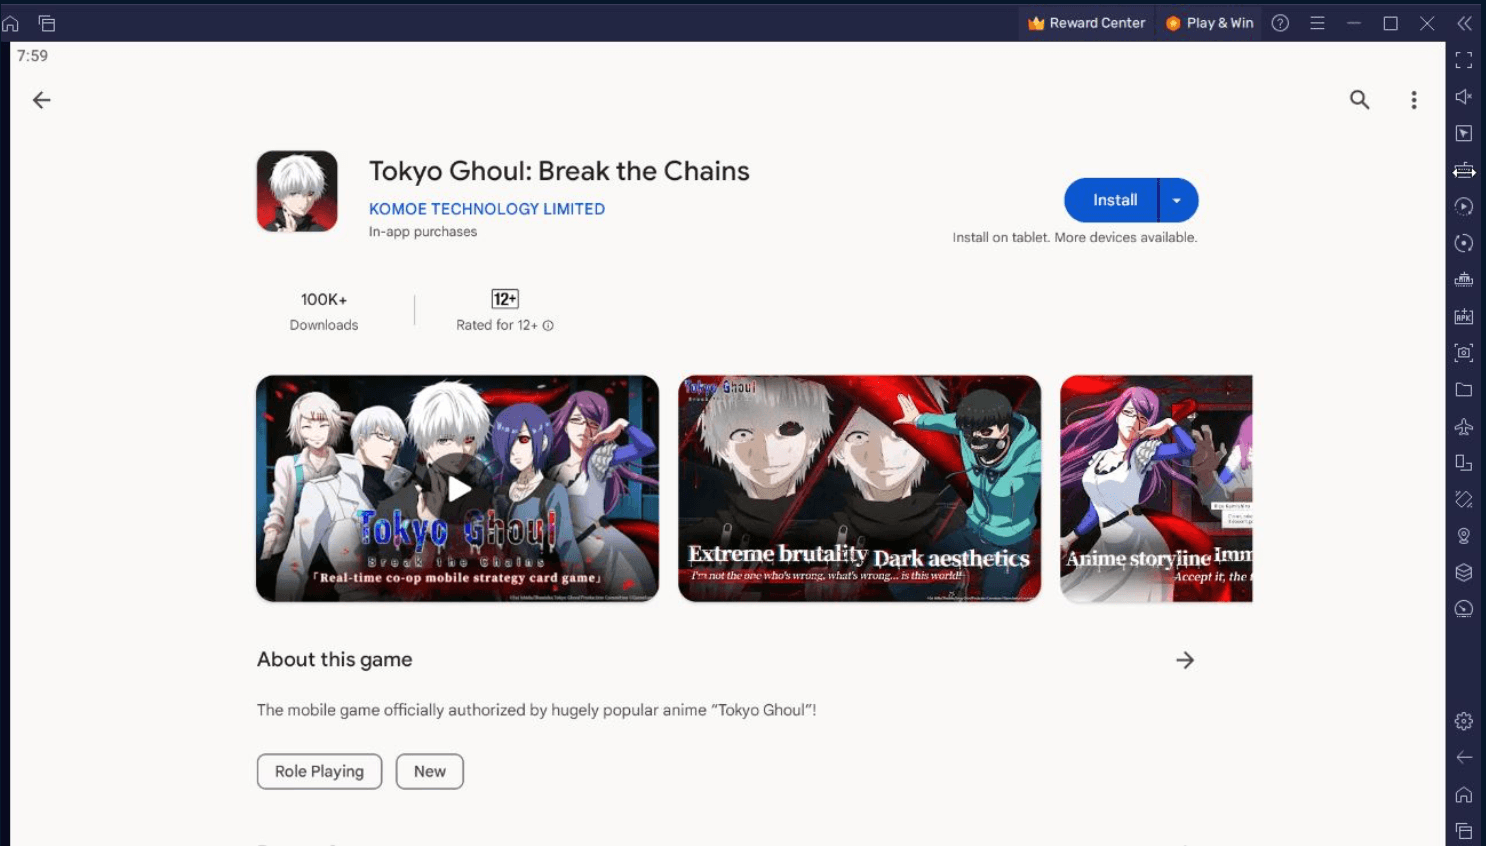Open the Extreme brutality screenshot
1486x846 pixels.
[x=860, y=489]
